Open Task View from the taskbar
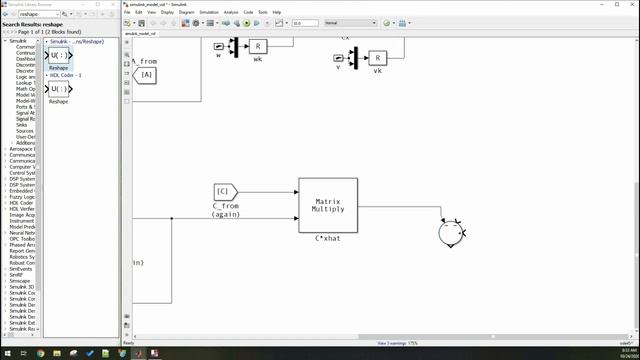This screenshot has width=640, height=360. pos(24,353)
